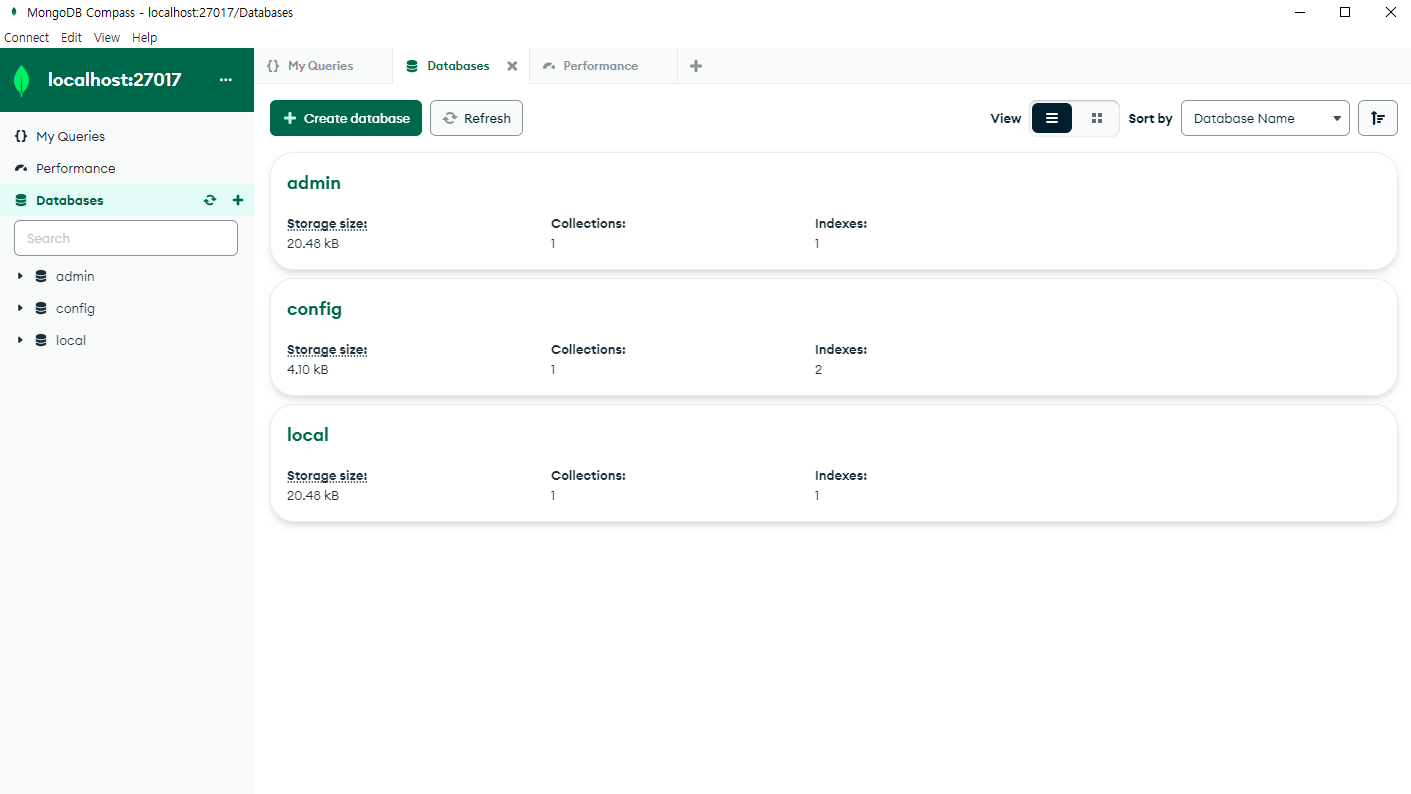Switch to grid view
1411x794 pixels.
1097,118
